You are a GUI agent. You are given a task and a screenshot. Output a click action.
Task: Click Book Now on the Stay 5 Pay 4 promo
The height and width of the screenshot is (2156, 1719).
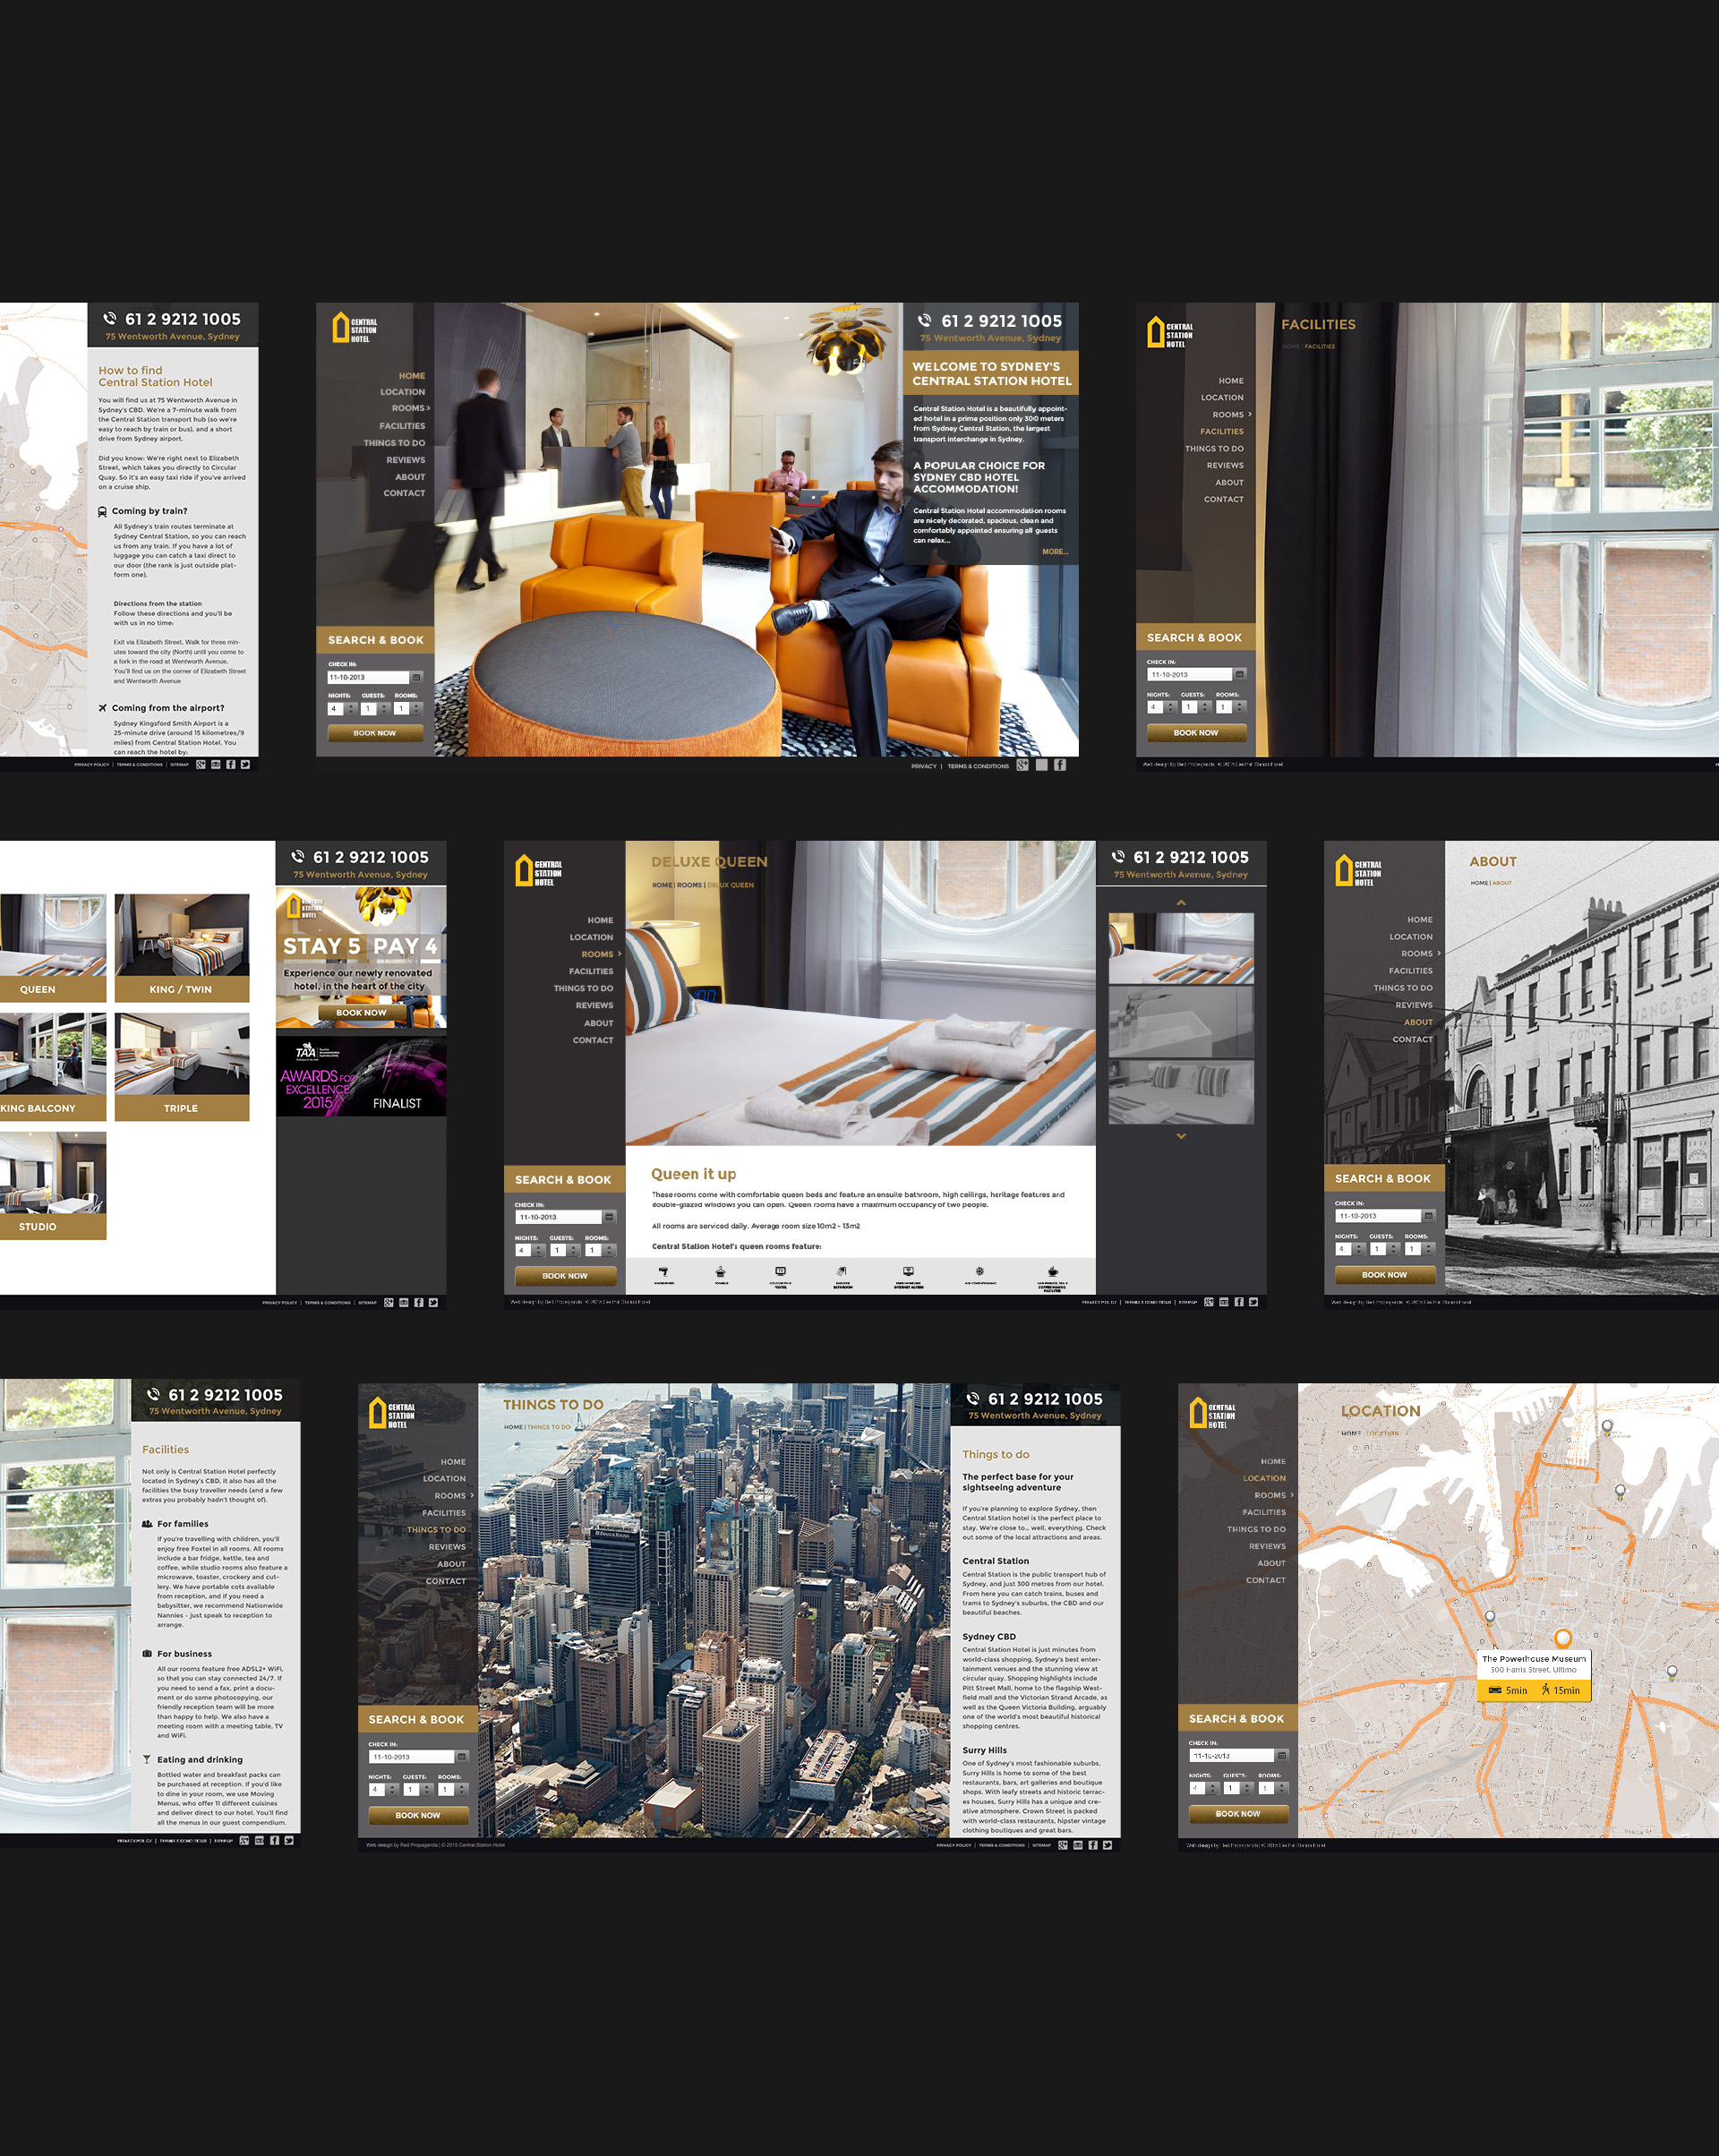361,1013
